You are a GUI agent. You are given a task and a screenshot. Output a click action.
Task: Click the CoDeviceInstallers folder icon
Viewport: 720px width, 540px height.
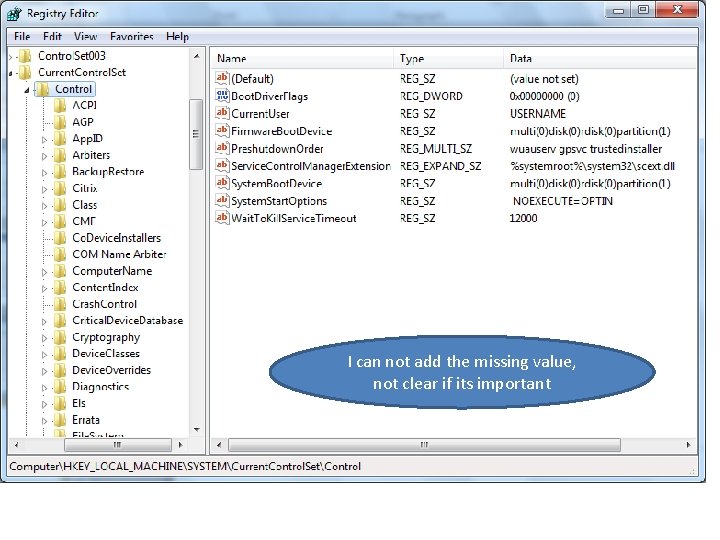pyautogui.click(x=60, y=238)
